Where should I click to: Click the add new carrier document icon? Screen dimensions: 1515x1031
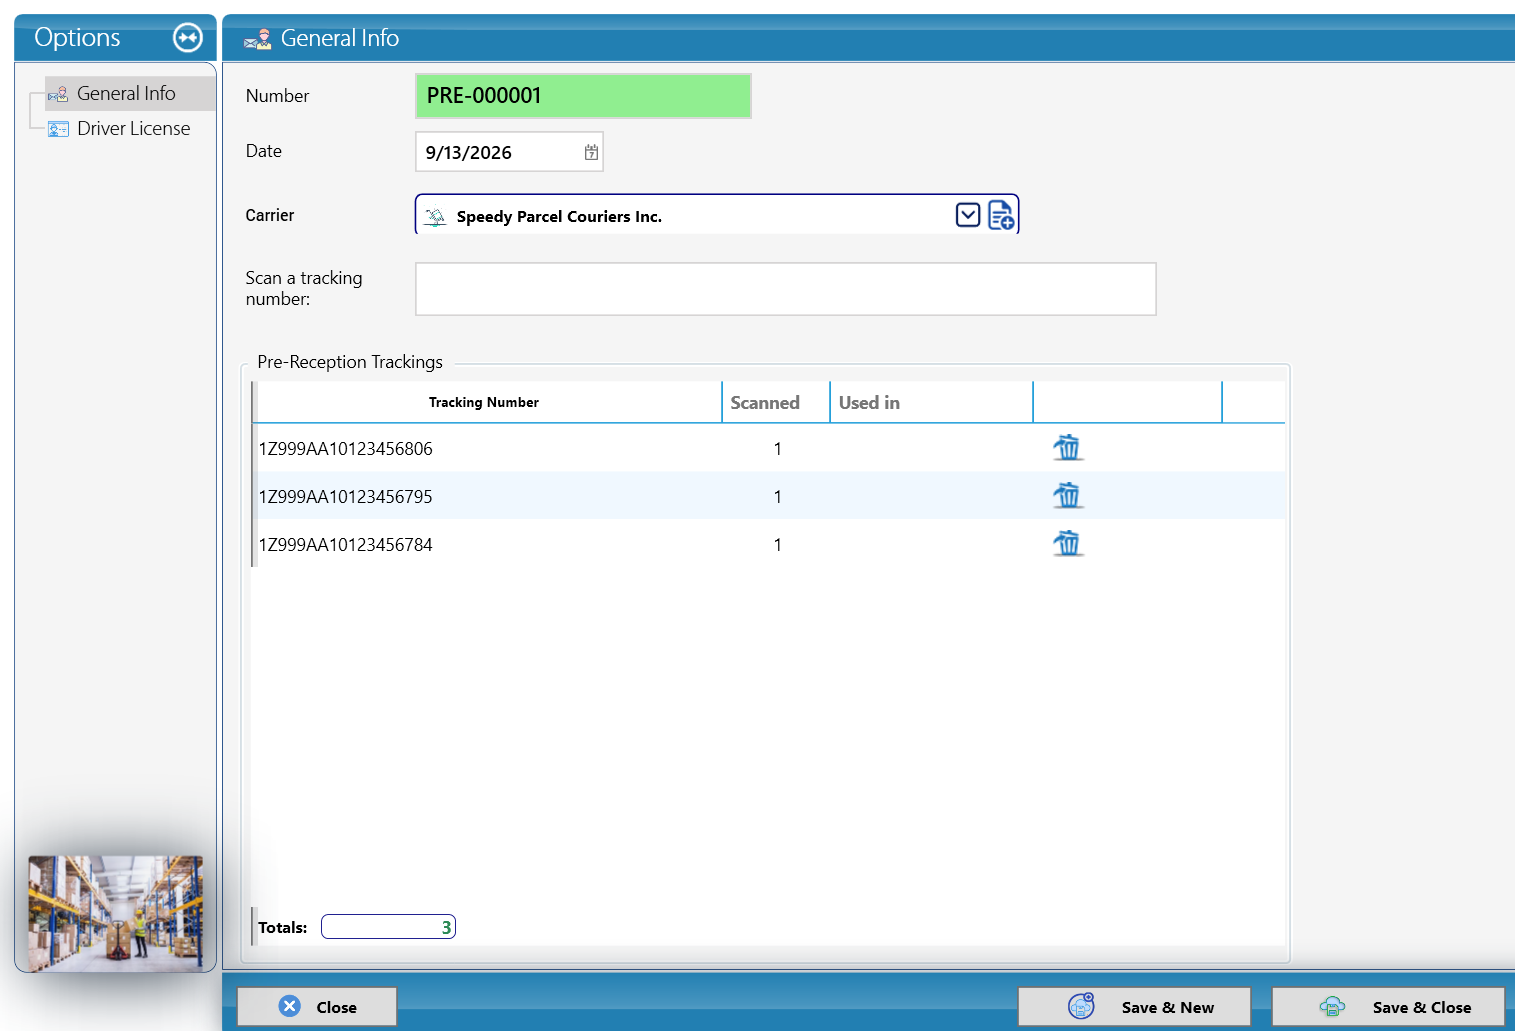point(1001,215)
